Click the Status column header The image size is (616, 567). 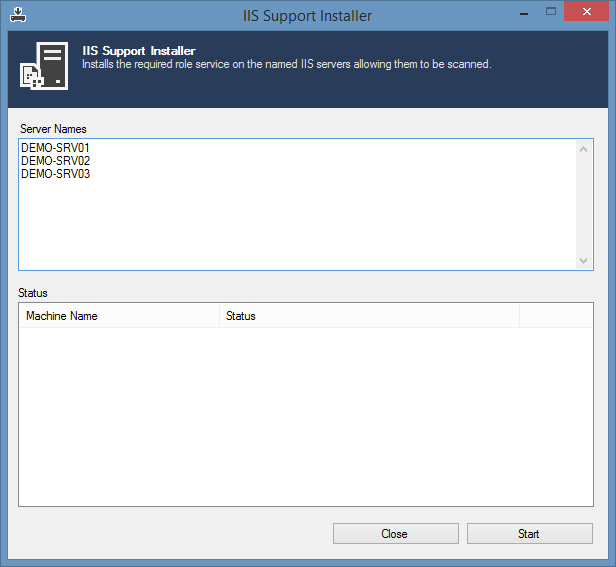(369, 316)
